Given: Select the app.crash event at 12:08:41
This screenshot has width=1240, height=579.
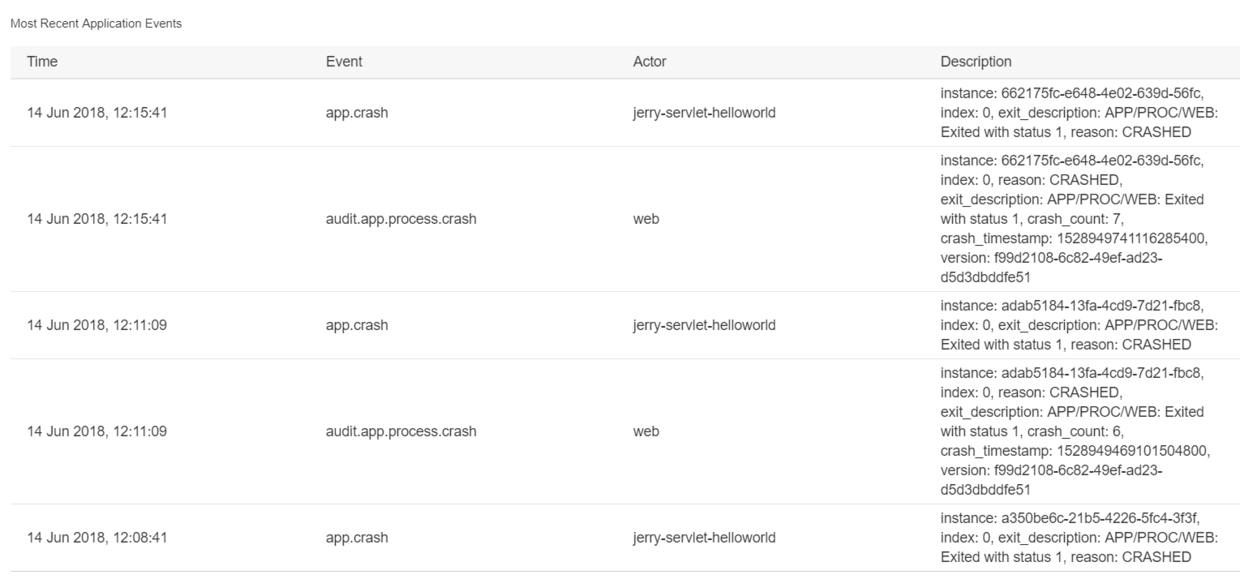Looking at the screenshot, I should pyautogui.click(x=358, y=537).
